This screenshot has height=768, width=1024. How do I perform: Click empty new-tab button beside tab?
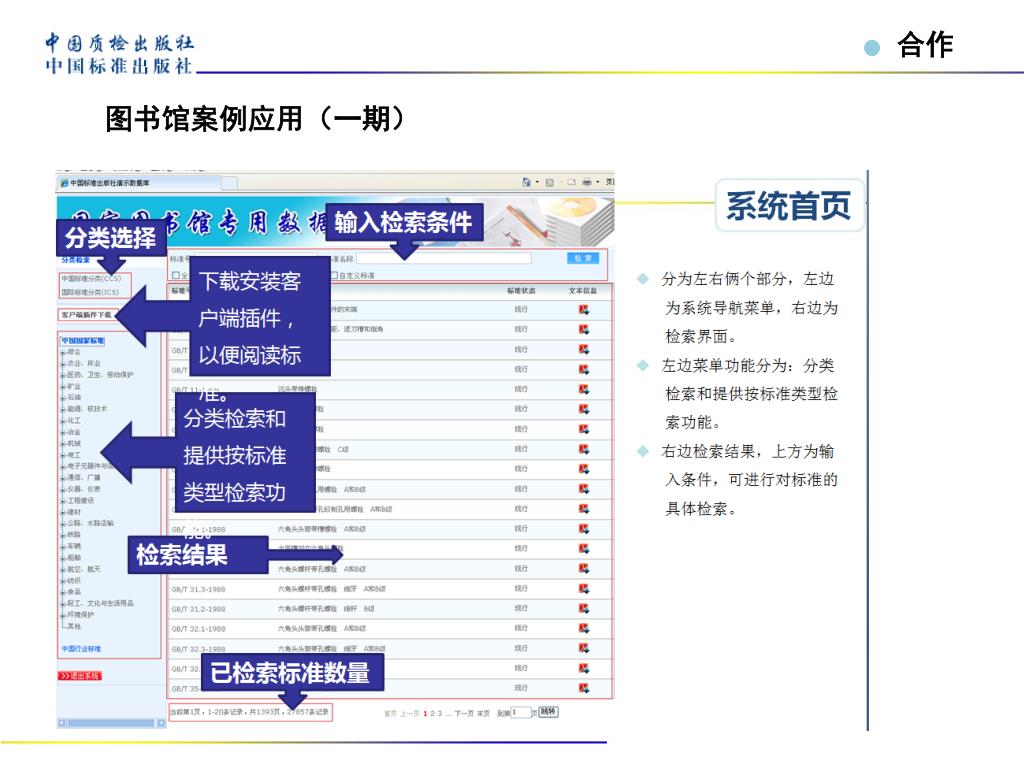(229, 183)
